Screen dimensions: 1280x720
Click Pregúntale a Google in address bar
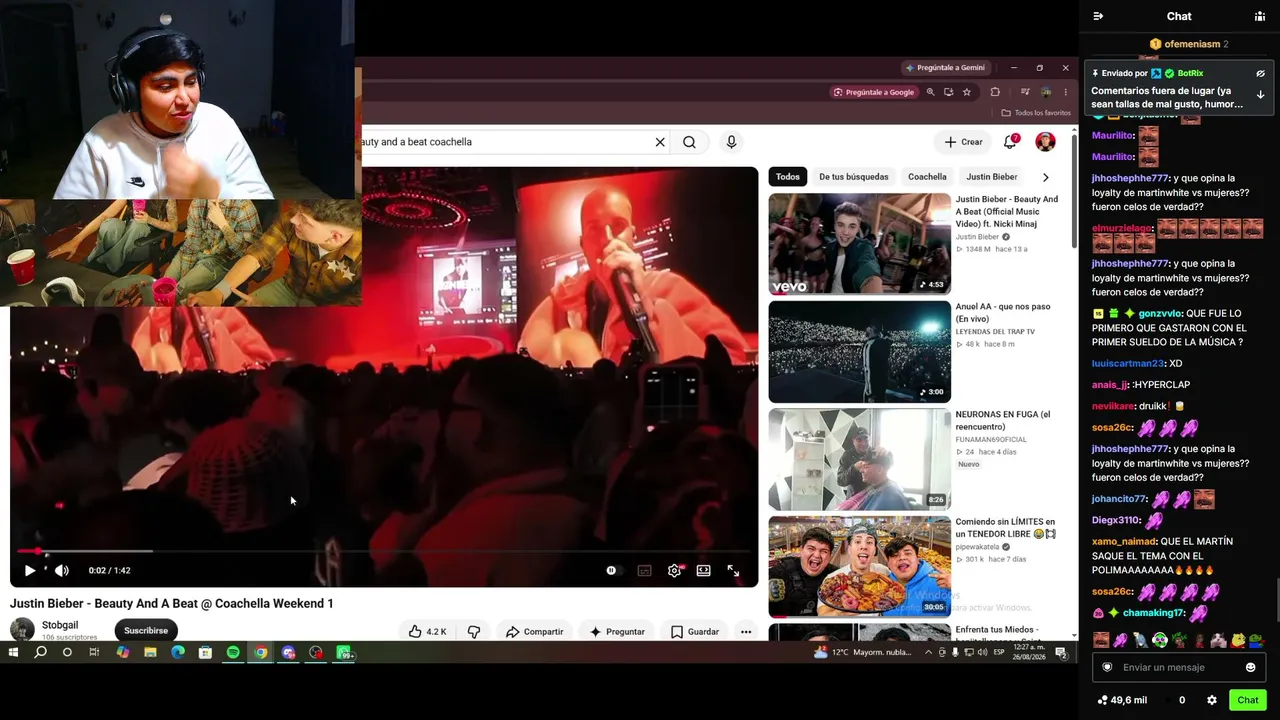click(874, 92)
